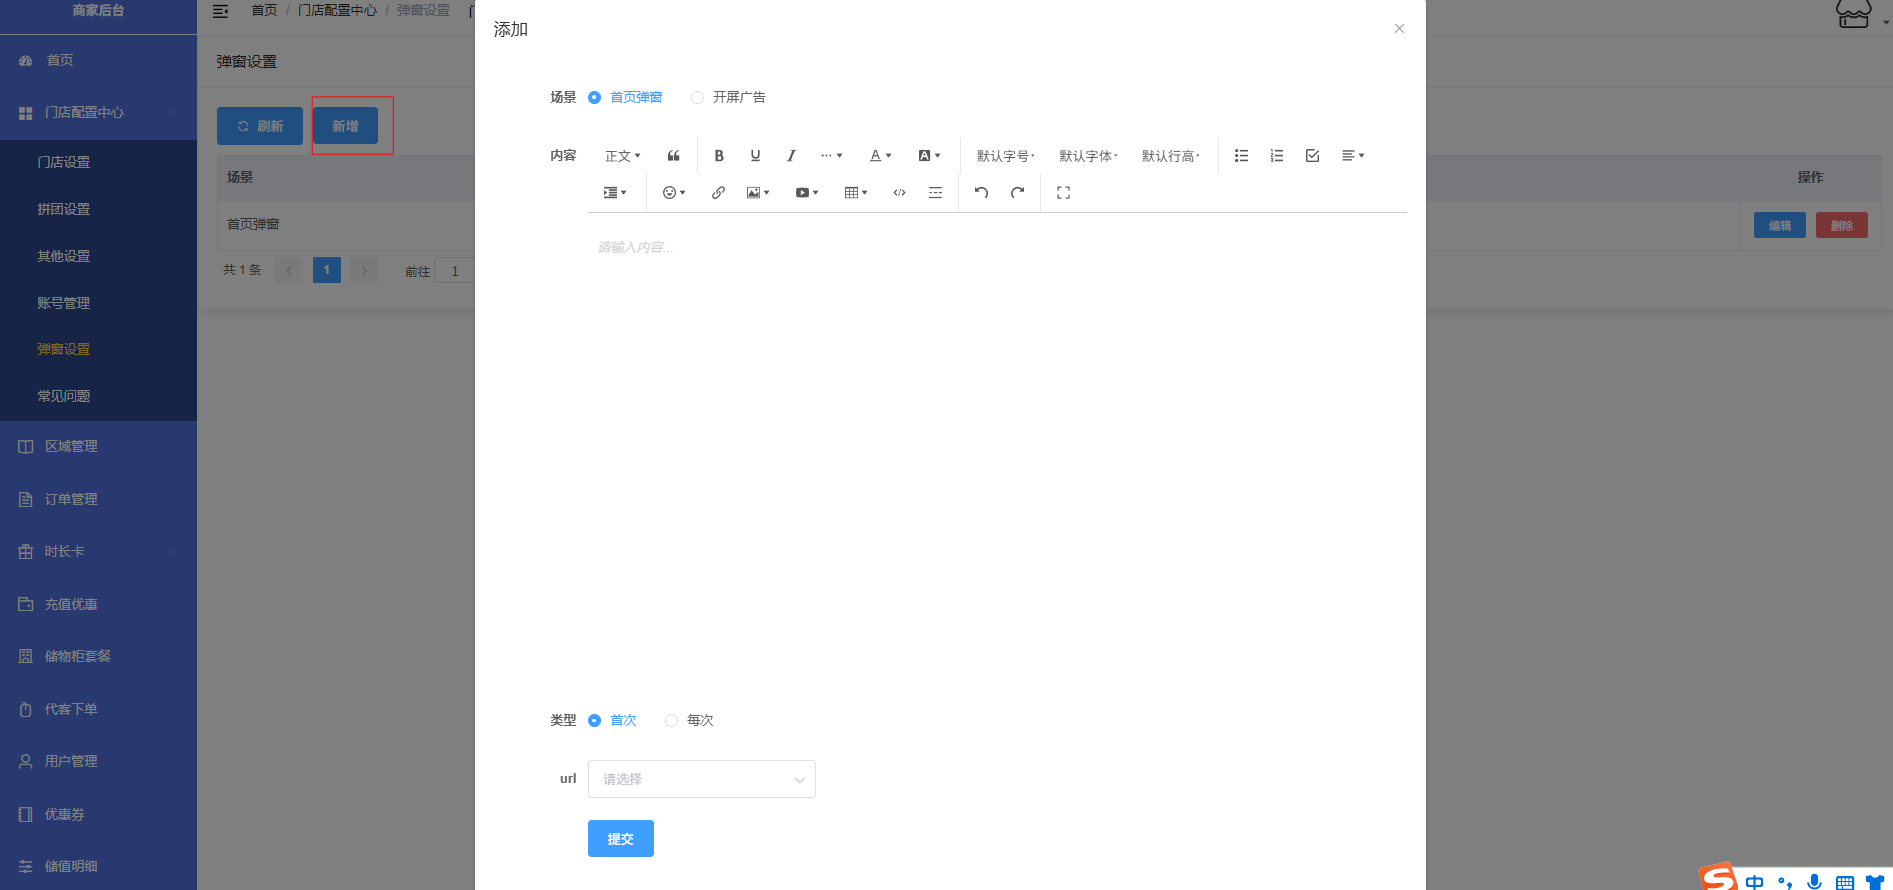1893x890 pixels.
Task: Insert a hyperlink using the link icon
Action: (718, 193)
